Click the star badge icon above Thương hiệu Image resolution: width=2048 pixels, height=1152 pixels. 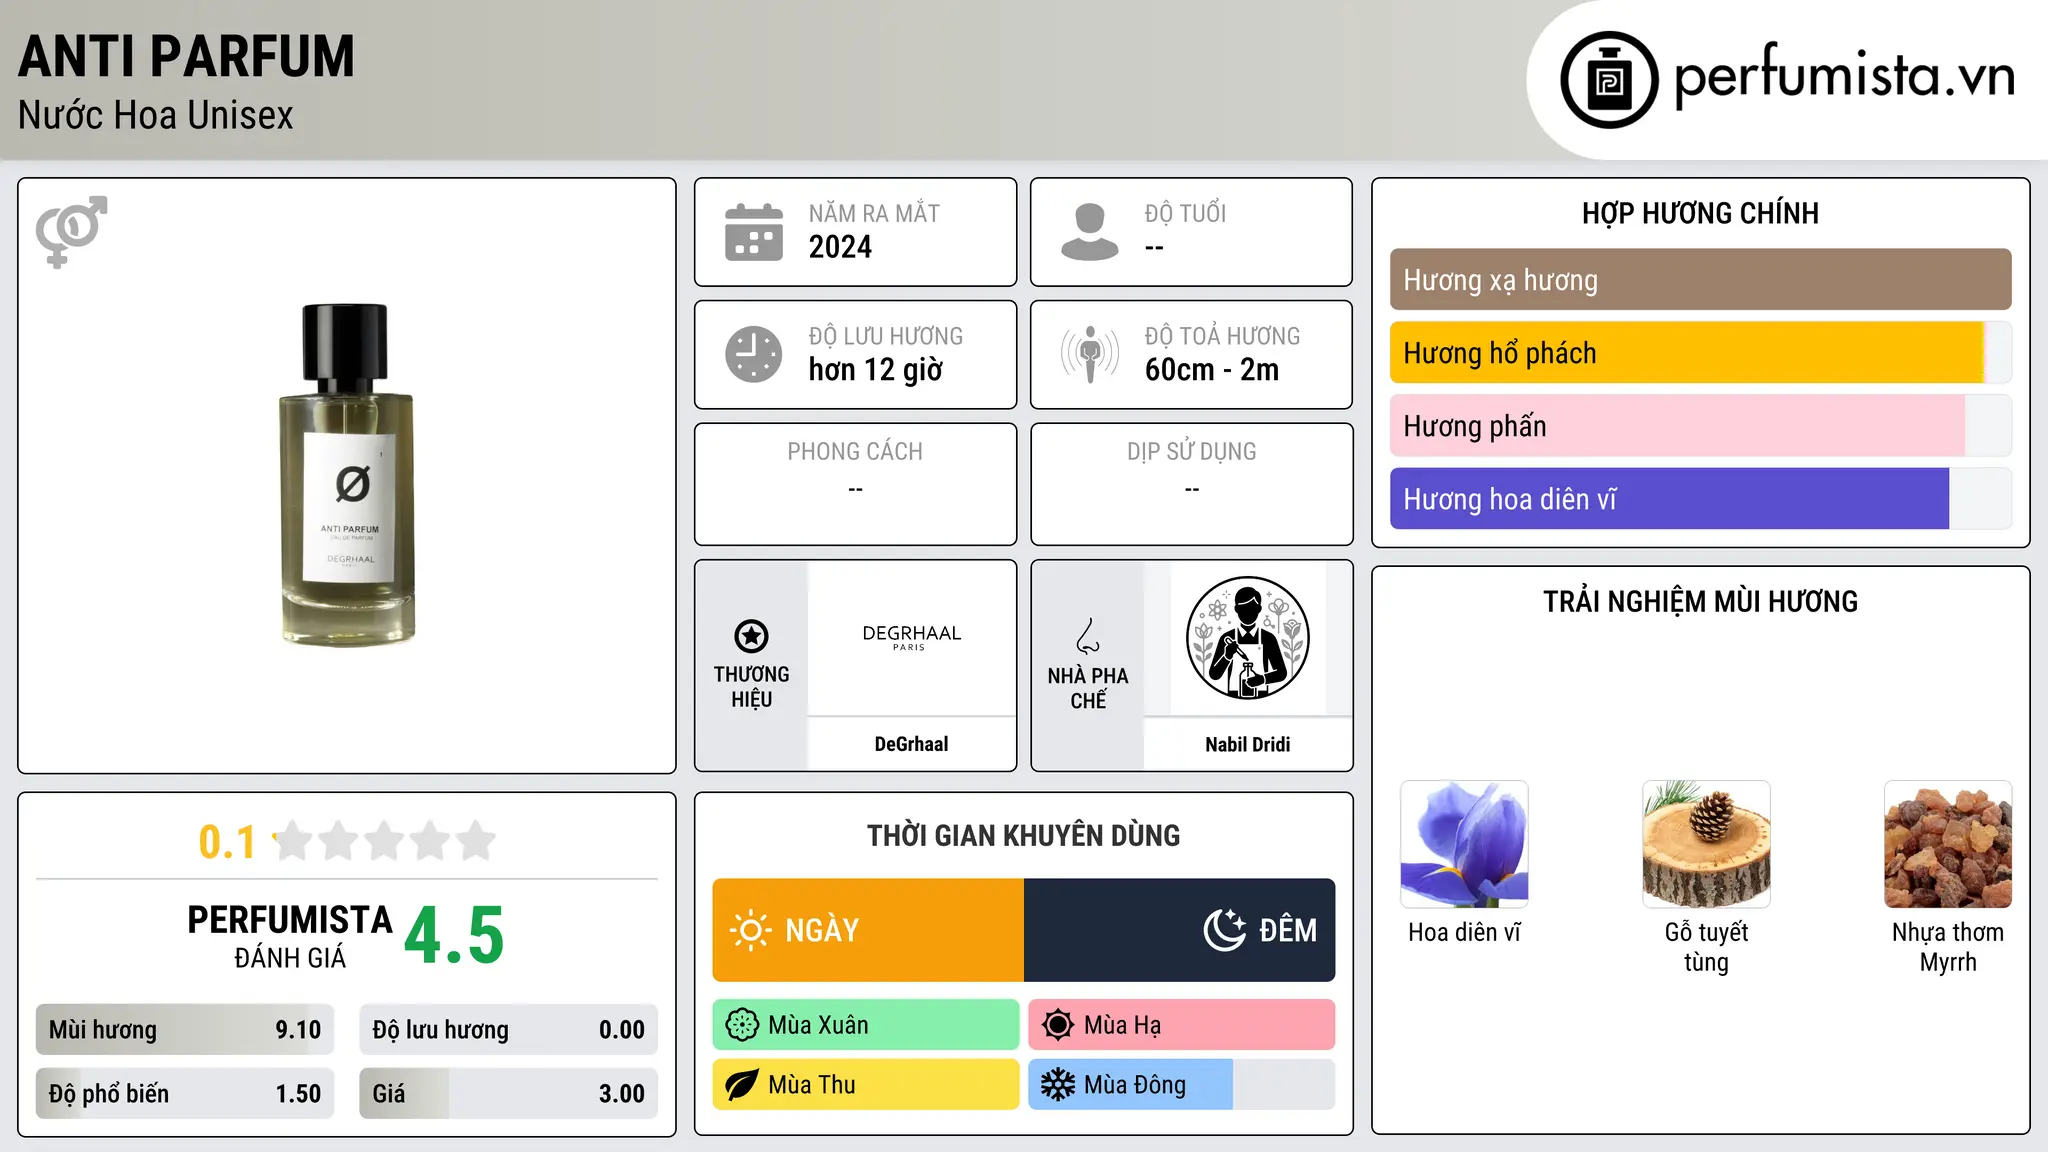pyautogui.click(x=751, y=635)
